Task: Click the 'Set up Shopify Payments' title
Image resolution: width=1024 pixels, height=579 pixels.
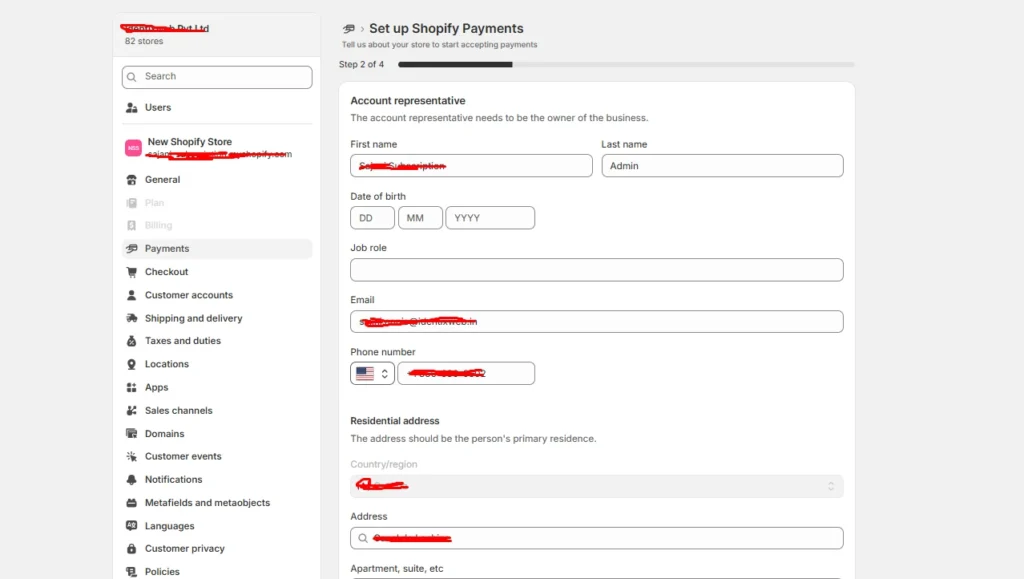Action: [x=446, y=29]
